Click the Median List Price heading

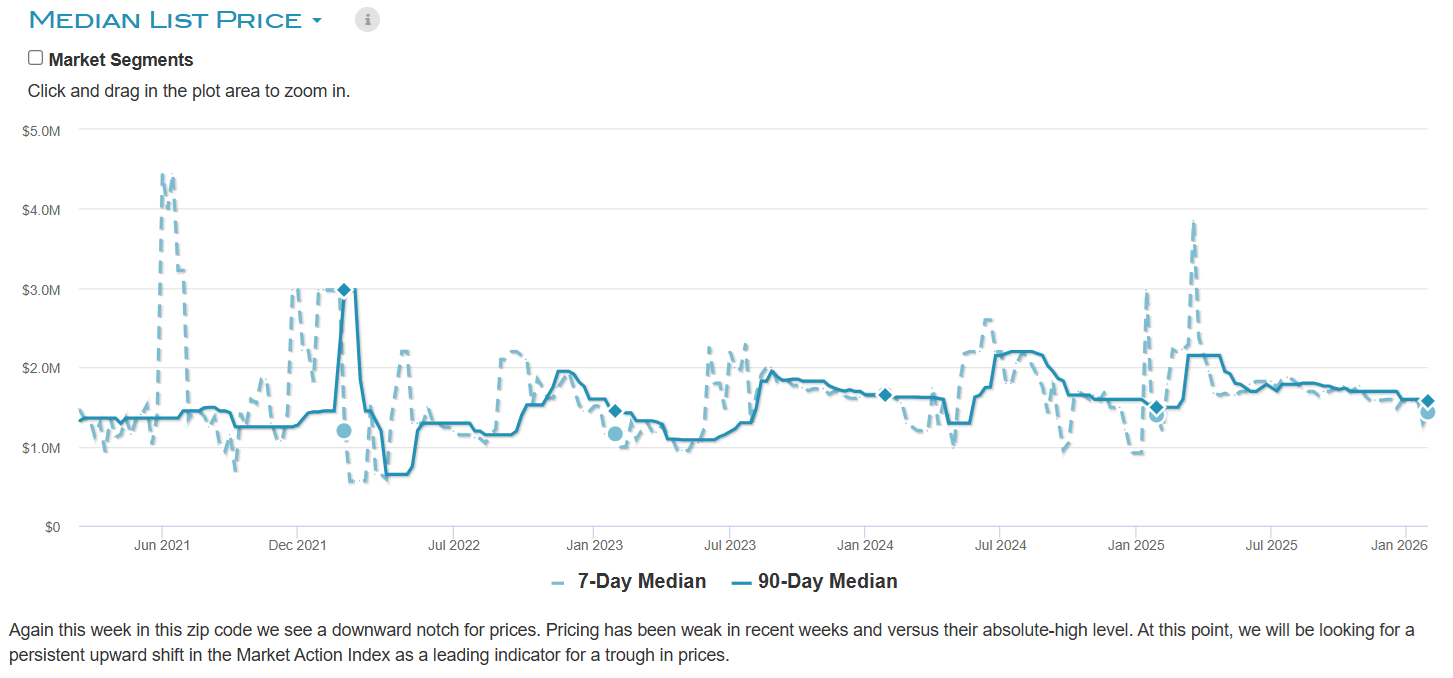pyautogui.click(x=165, y=20)
